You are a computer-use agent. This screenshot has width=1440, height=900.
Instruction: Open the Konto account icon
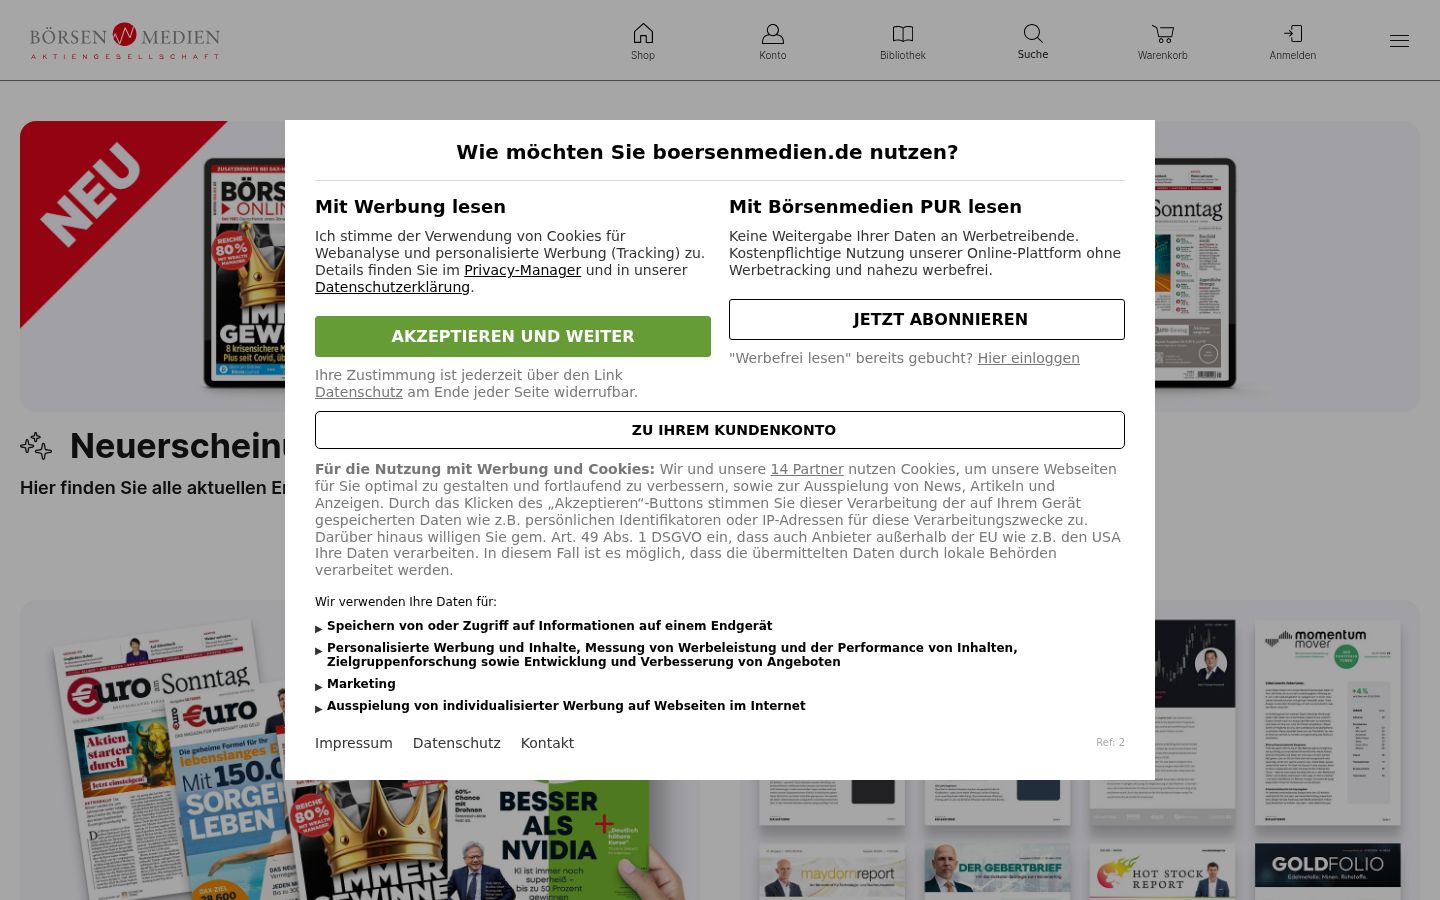773,34
